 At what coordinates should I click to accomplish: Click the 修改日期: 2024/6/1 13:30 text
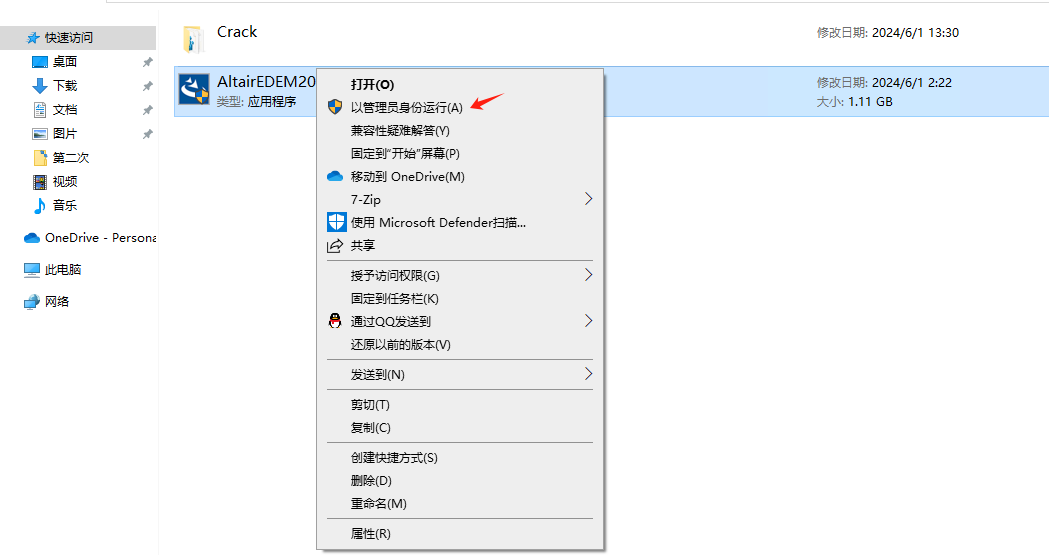888,33
